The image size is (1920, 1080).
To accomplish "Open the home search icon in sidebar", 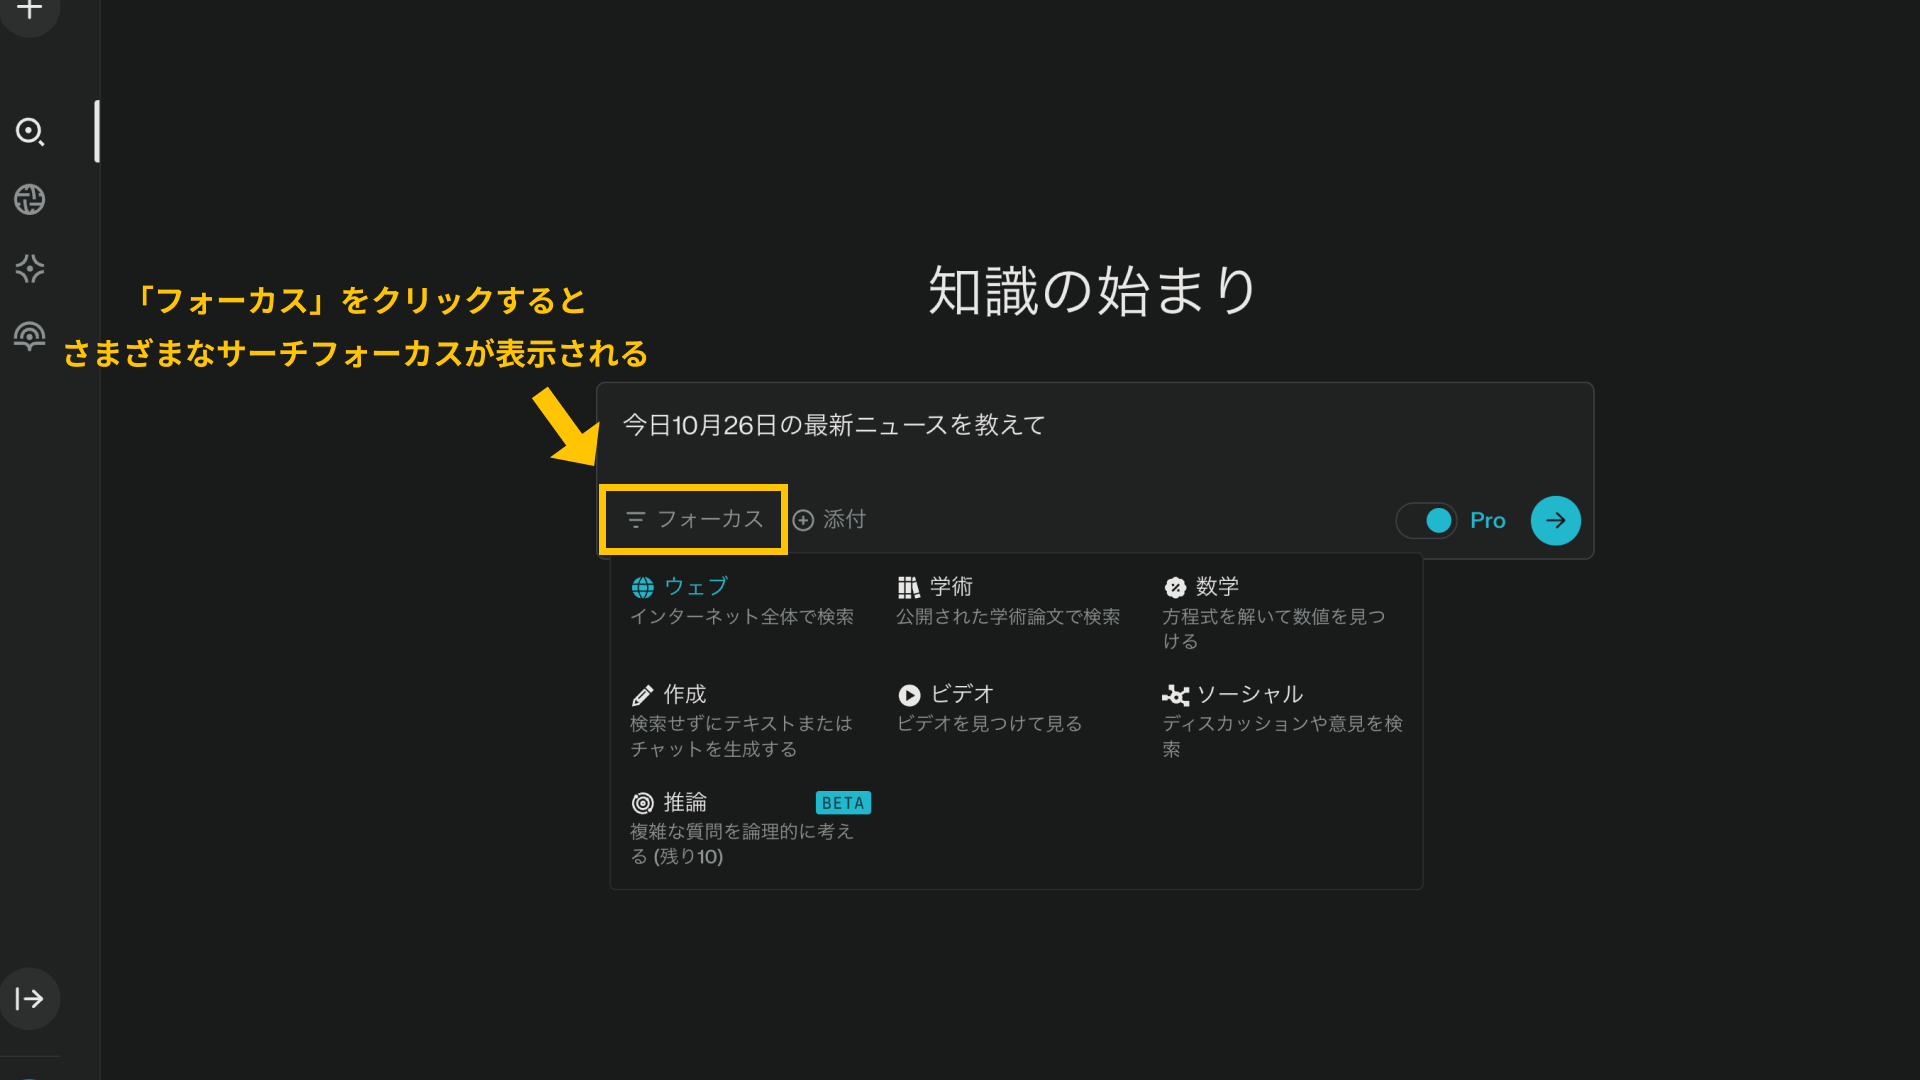I will (x=29, y=133).
